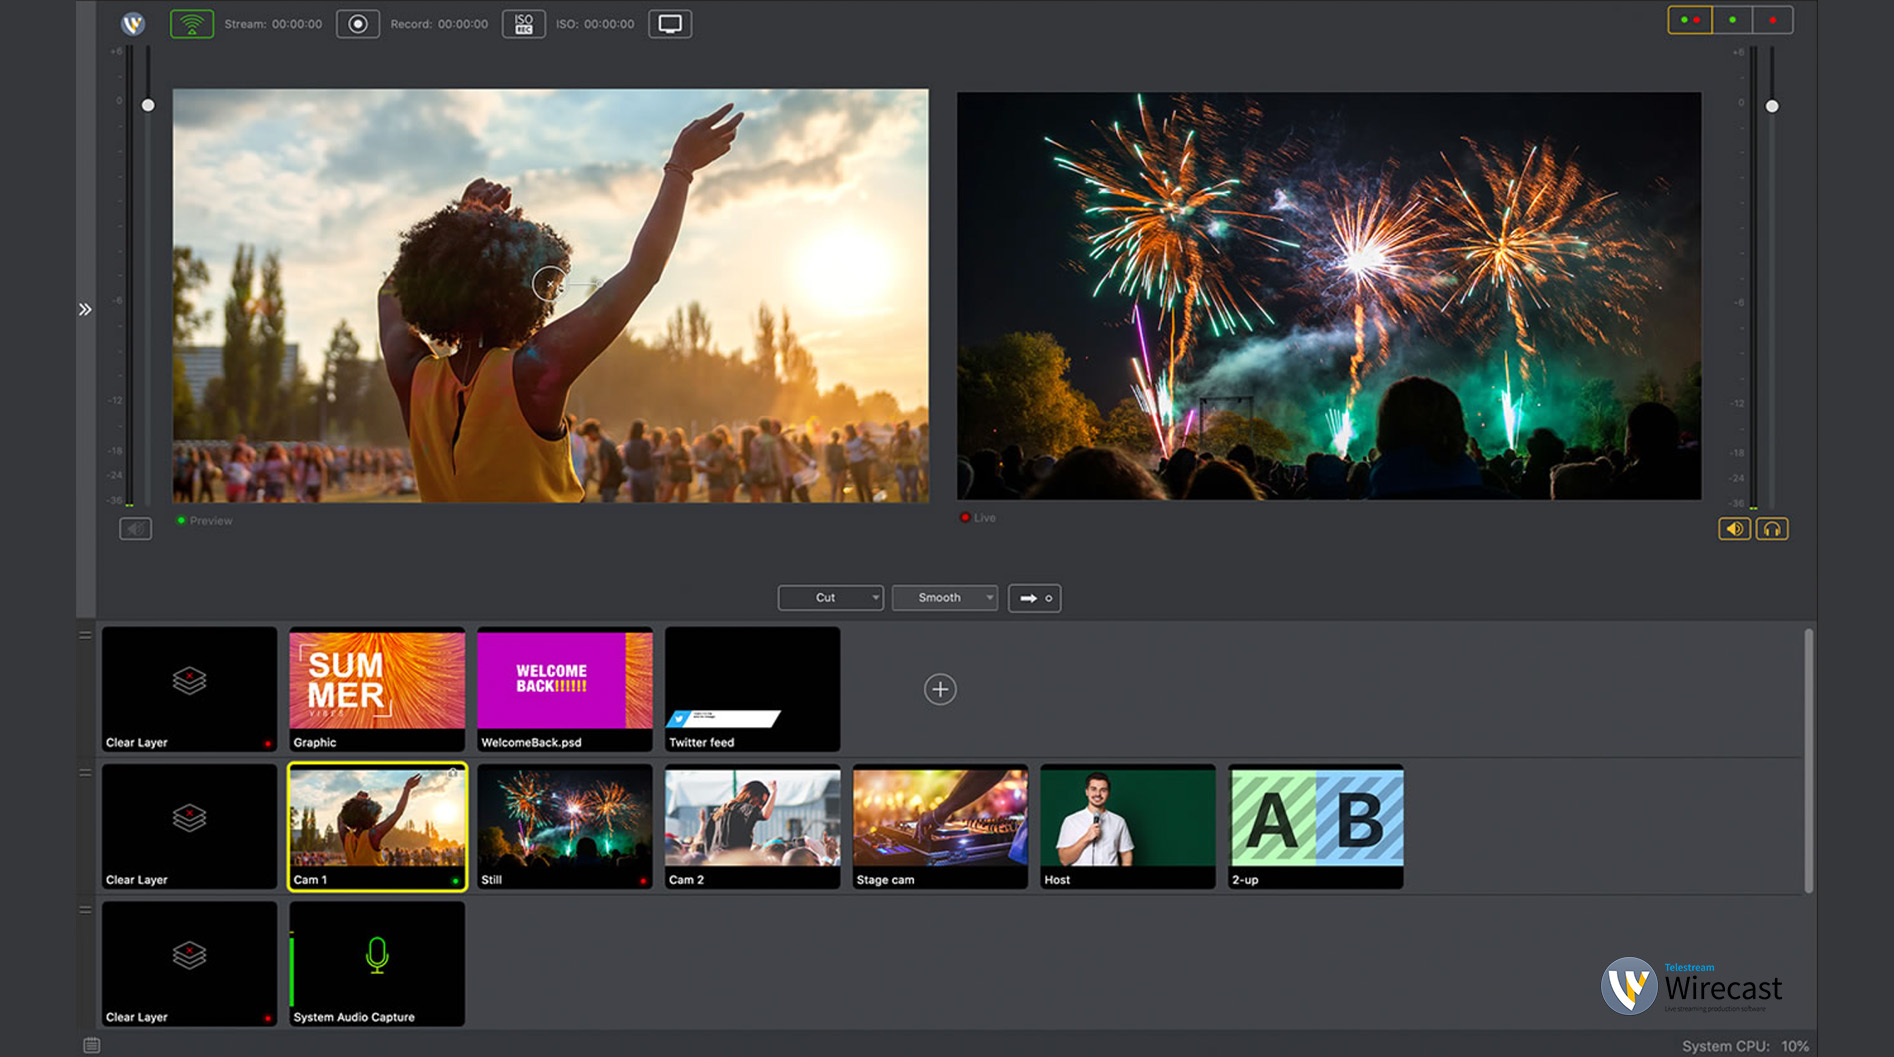
Task: Click the Clear Layer shot in top layer
Action: tap(189, 689)
